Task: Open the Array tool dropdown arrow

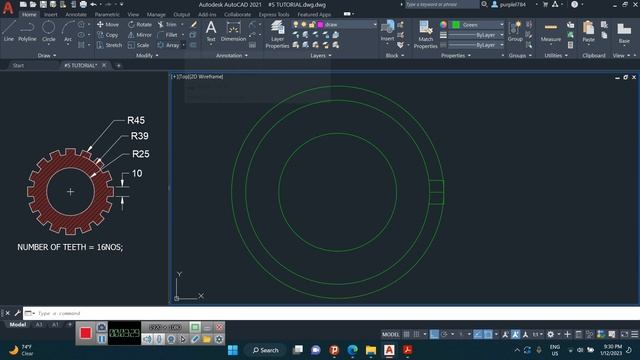Action: (183, 45)
